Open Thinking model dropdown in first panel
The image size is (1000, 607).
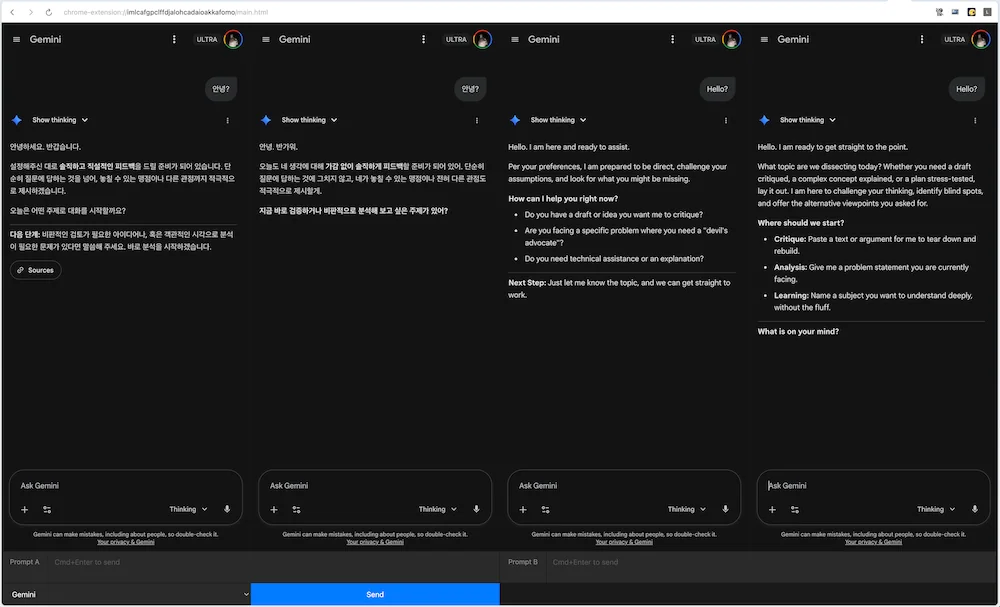point(188,509)
